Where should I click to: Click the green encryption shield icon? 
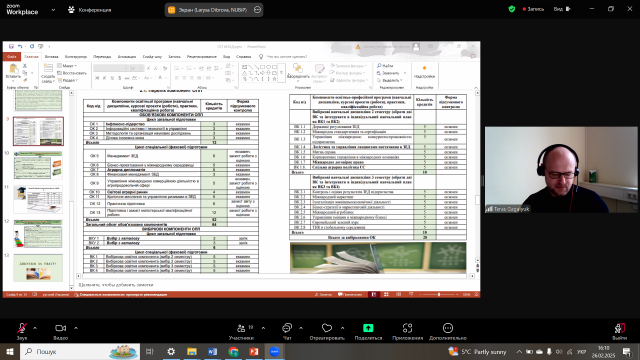511,9
